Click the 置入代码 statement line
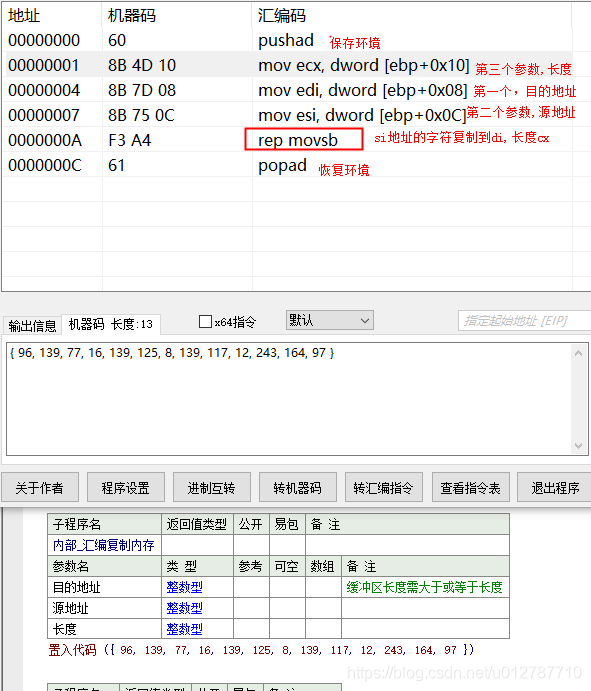 (x=261, y=650)
